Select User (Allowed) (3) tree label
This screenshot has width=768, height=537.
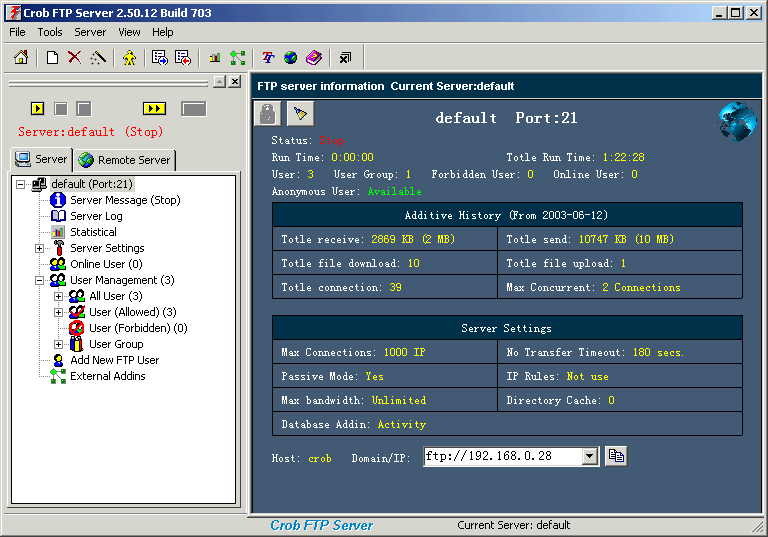tap(133, 312)
